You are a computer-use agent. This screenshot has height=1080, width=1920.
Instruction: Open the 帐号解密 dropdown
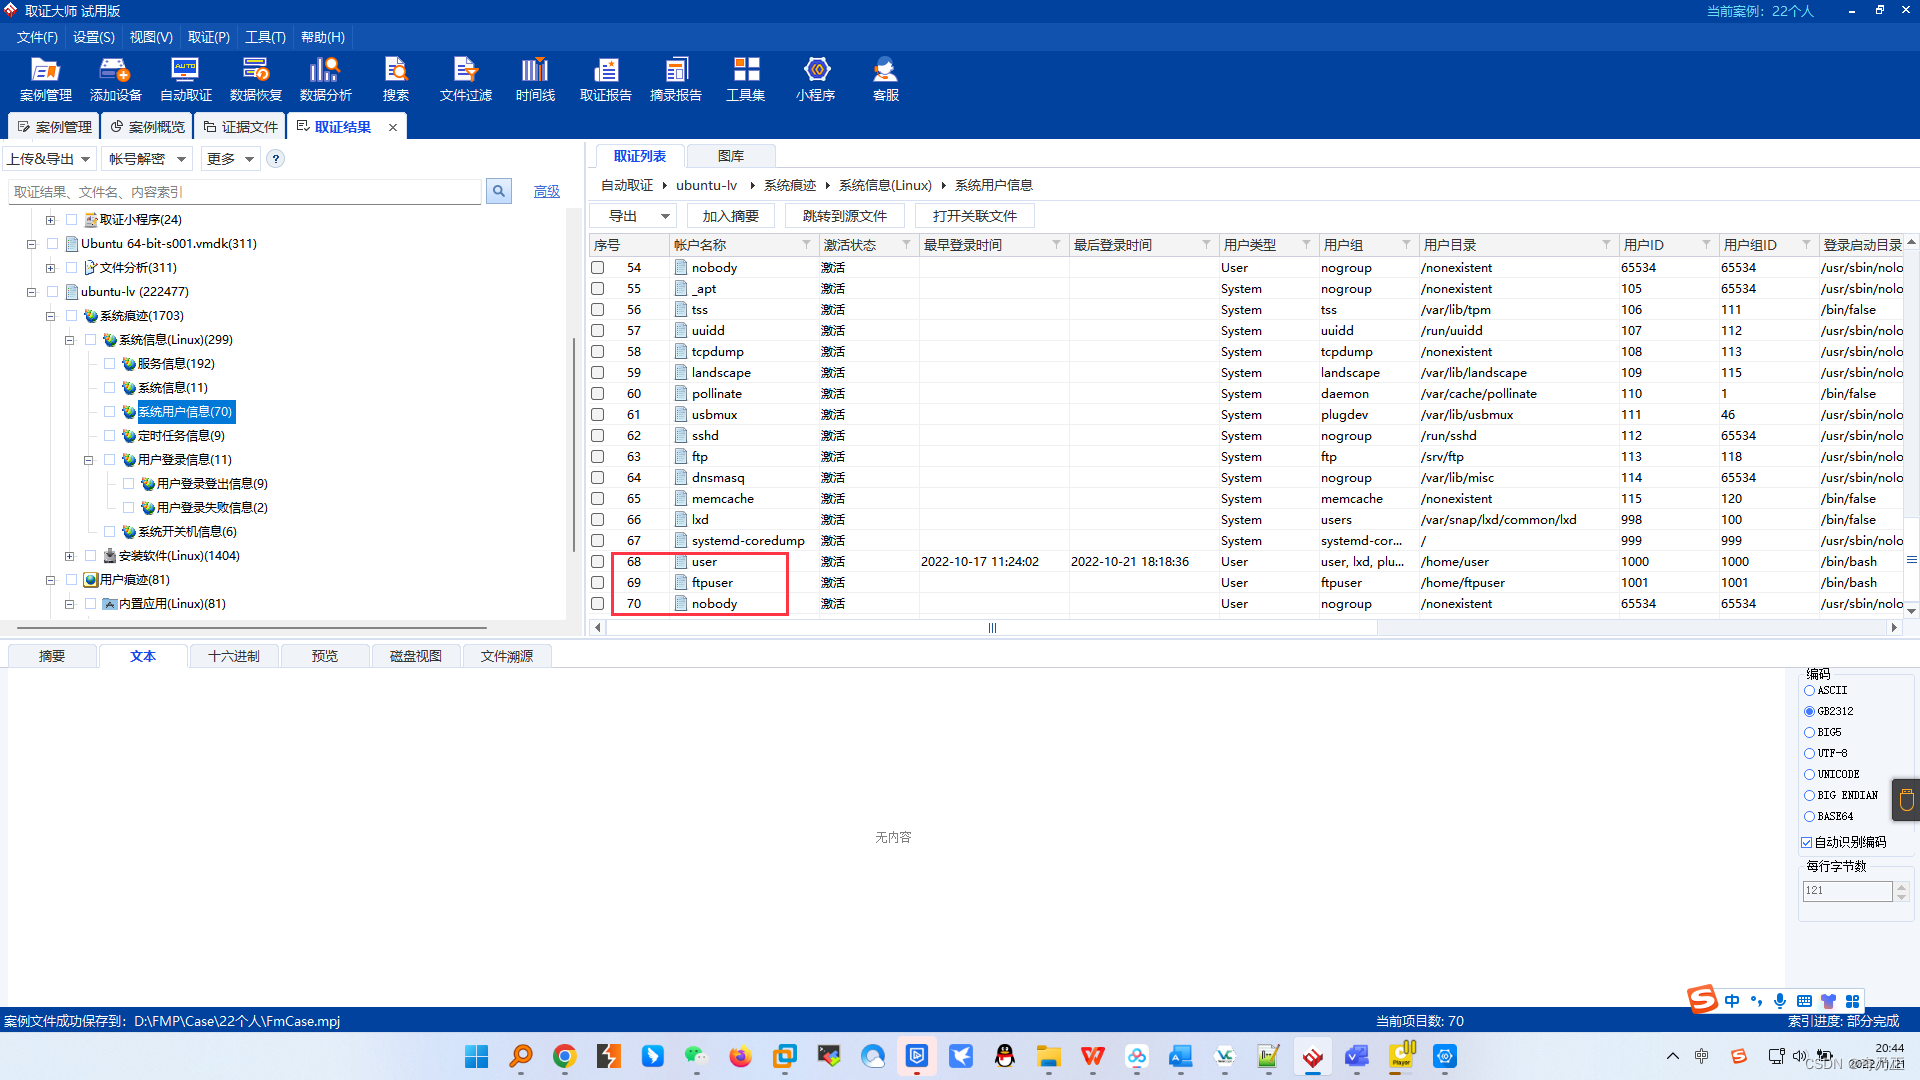tap(147, 159)
